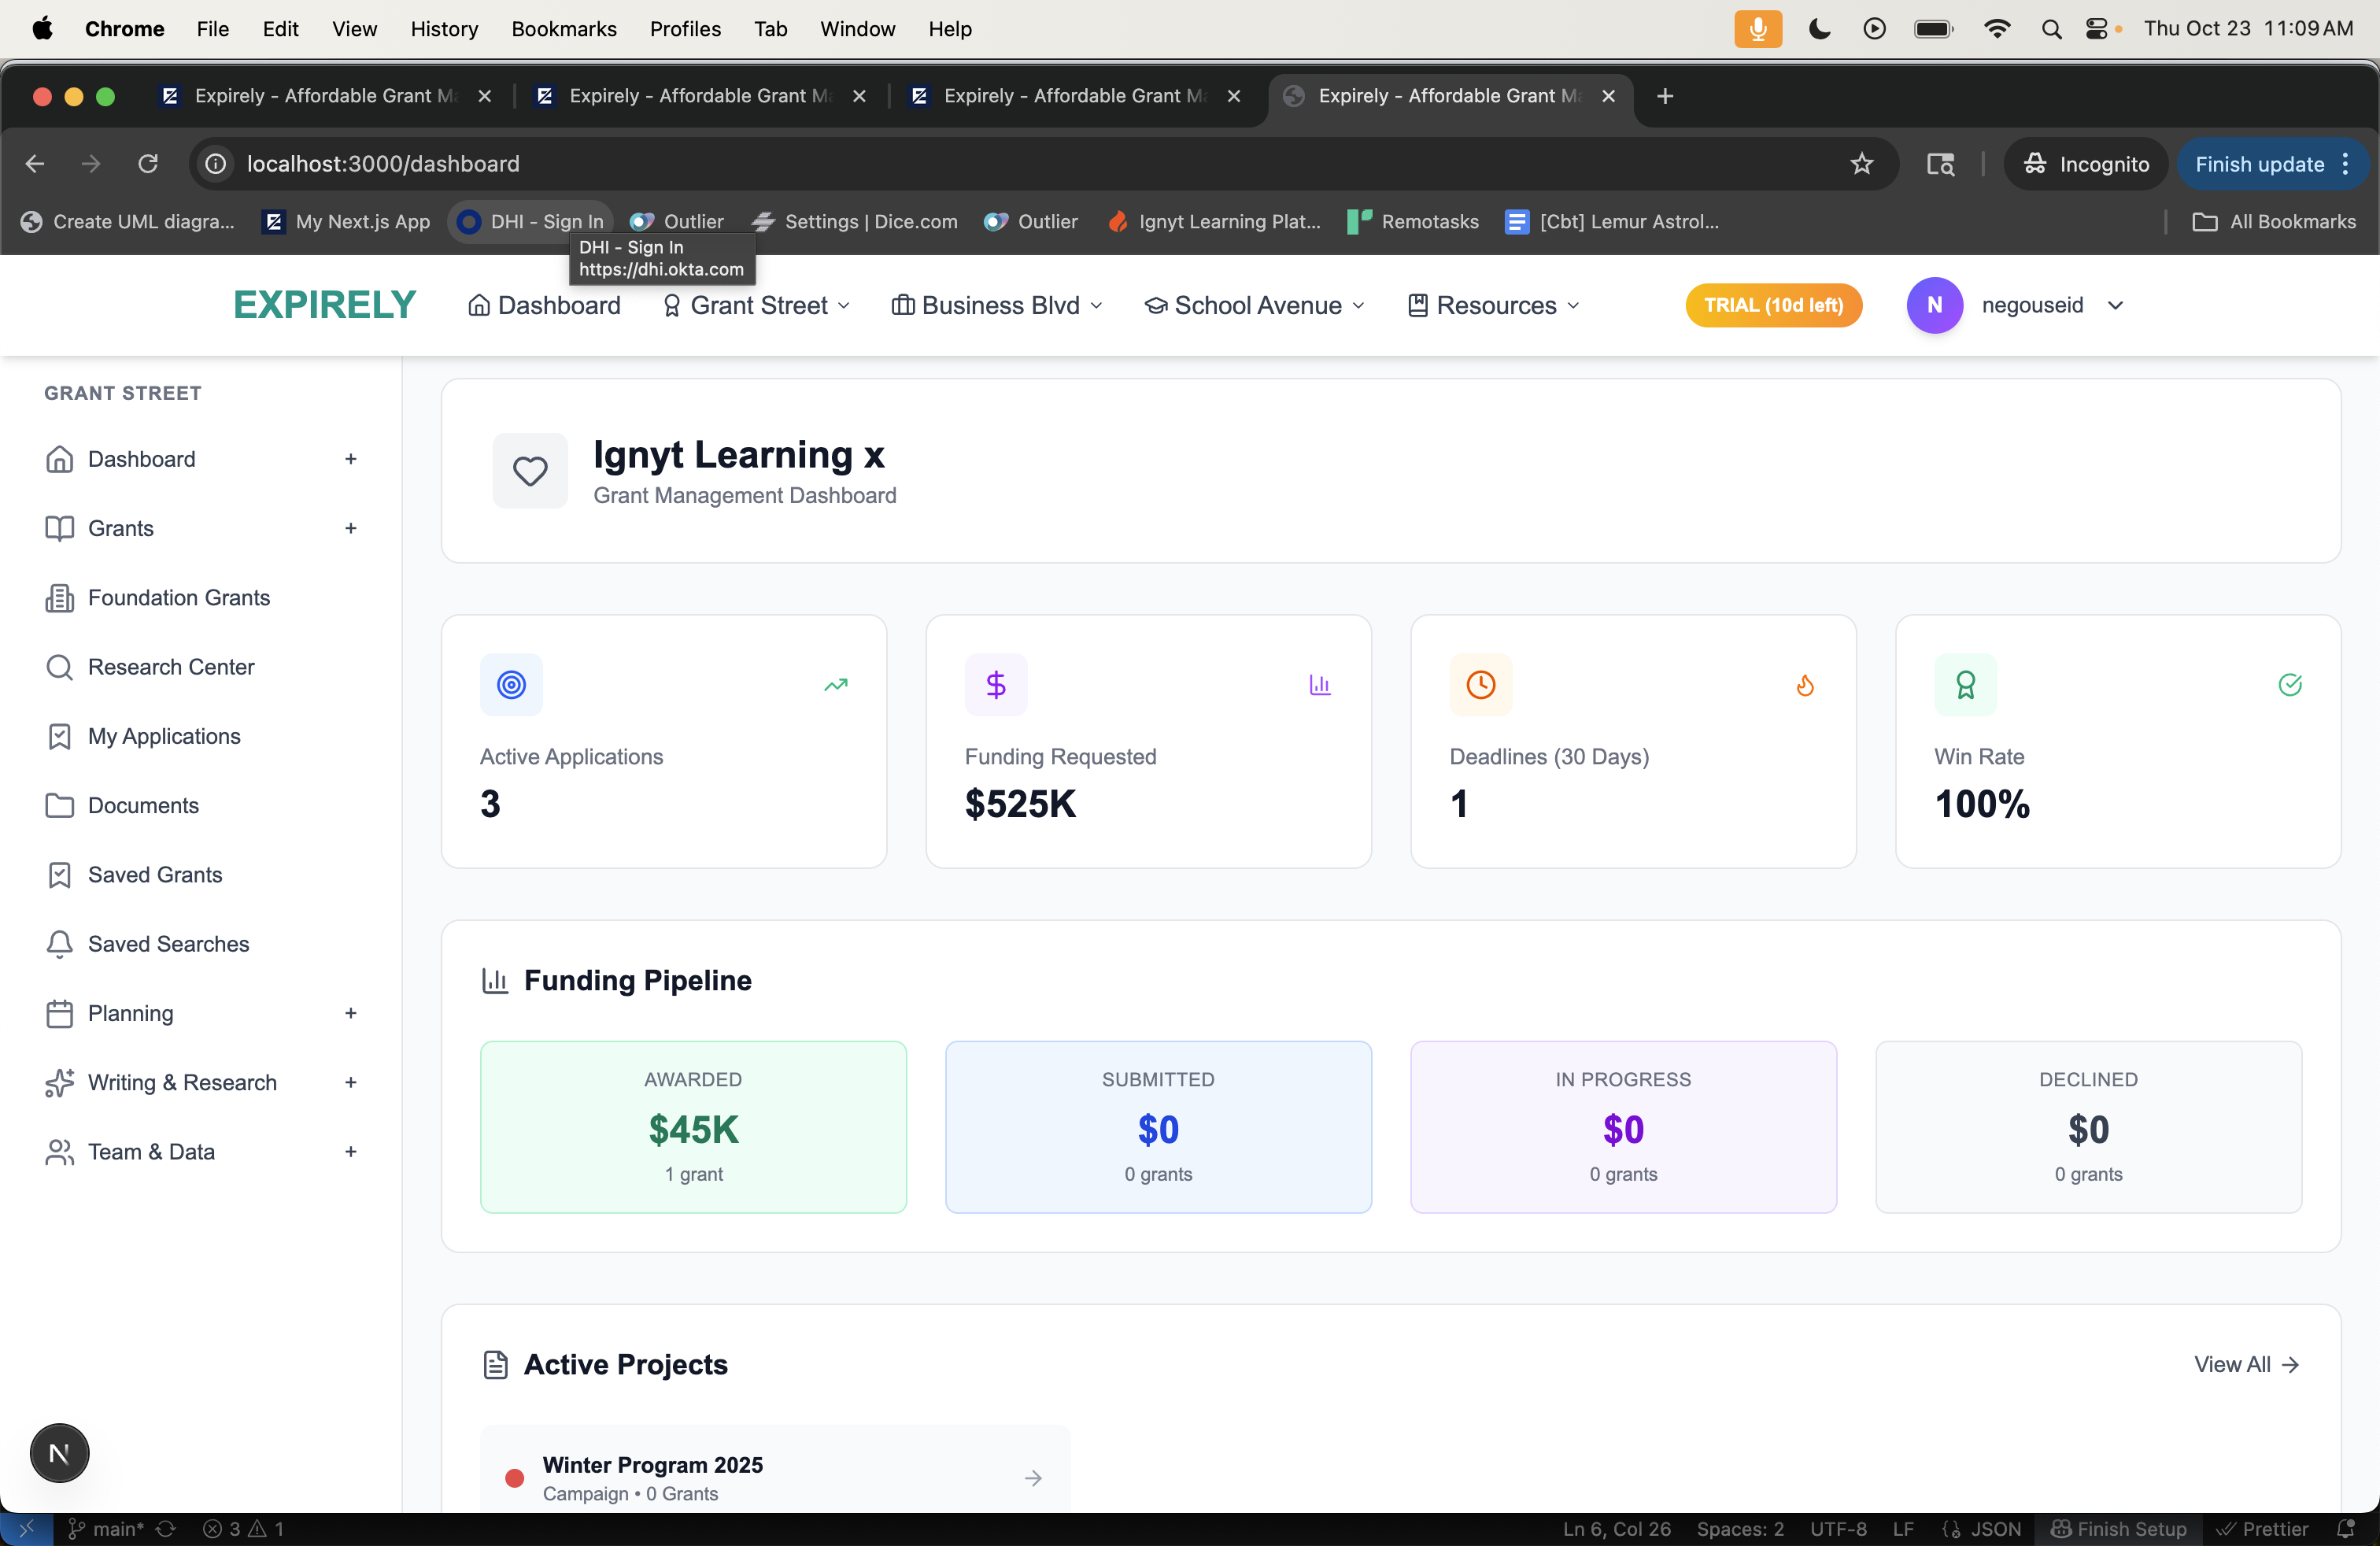The width and height of the screenshot is (2380, 1546).
Task: Open Saved Searches bell item in sidebar
Action: [x=168, y=944]
